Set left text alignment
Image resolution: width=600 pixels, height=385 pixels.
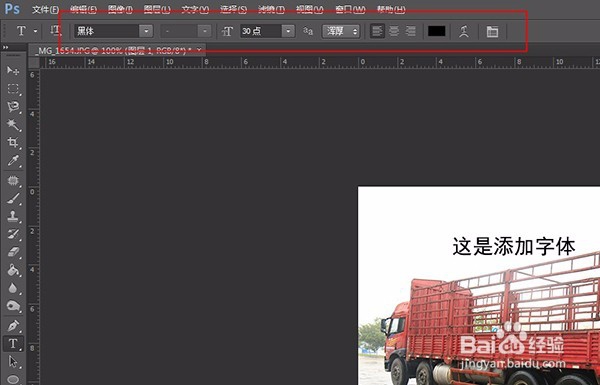[377, 31]
